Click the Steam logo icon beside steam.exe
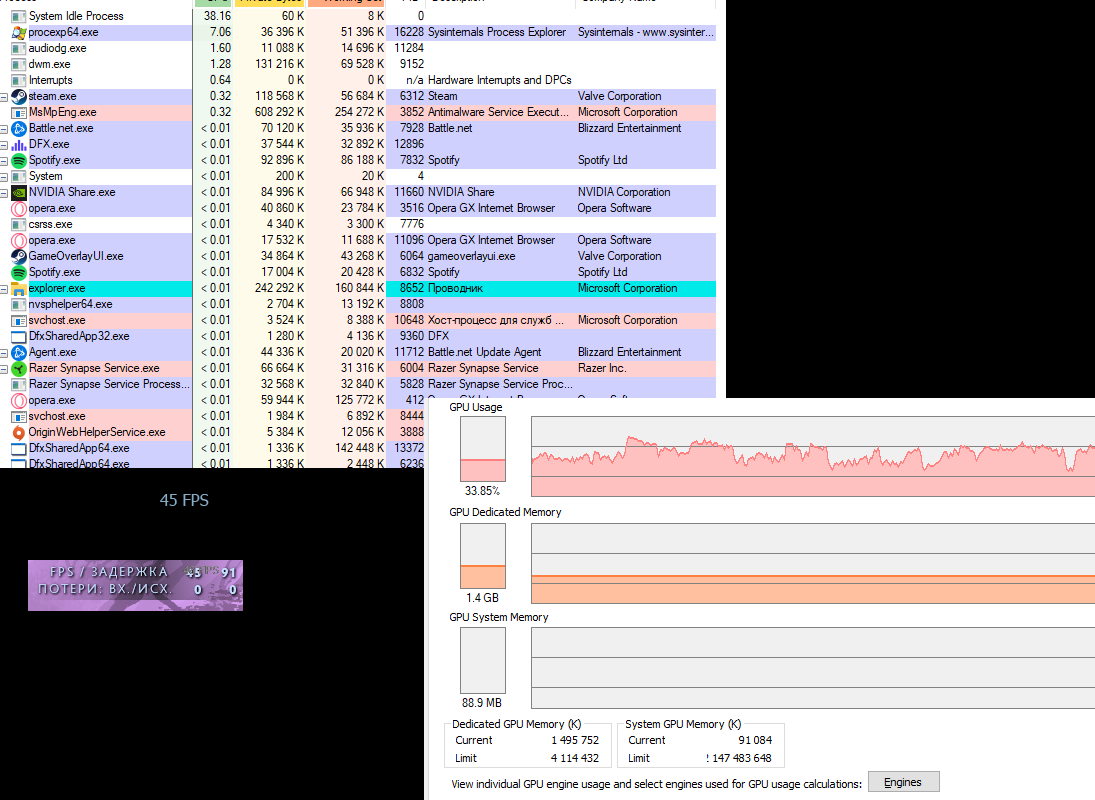 click(x=19, y=96)
